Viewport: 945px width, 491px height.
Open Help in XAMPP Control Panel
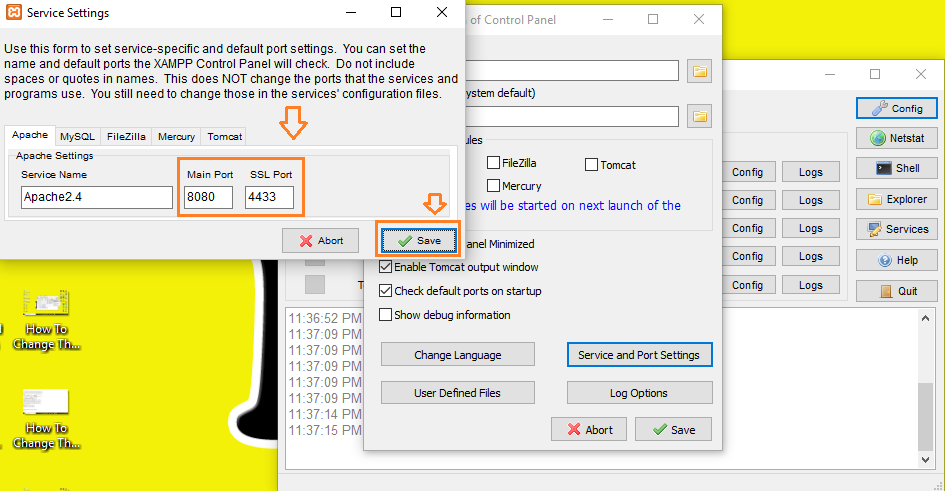(x=897, y=260)
